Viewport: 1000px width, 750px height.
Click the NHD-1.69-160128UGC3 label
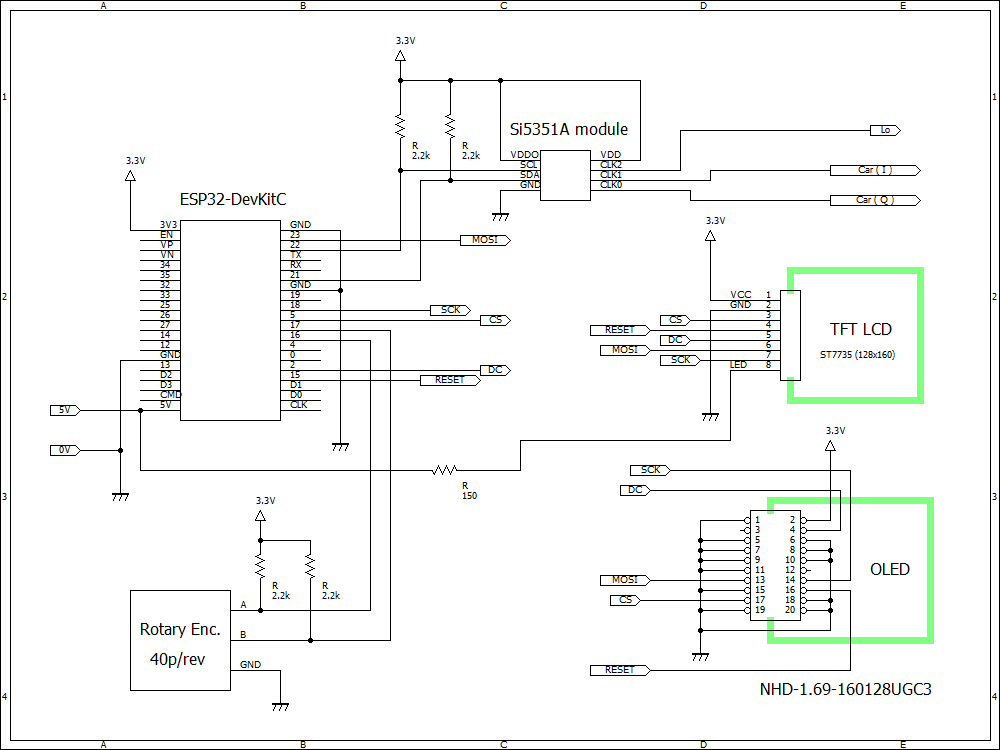point(845,689)
